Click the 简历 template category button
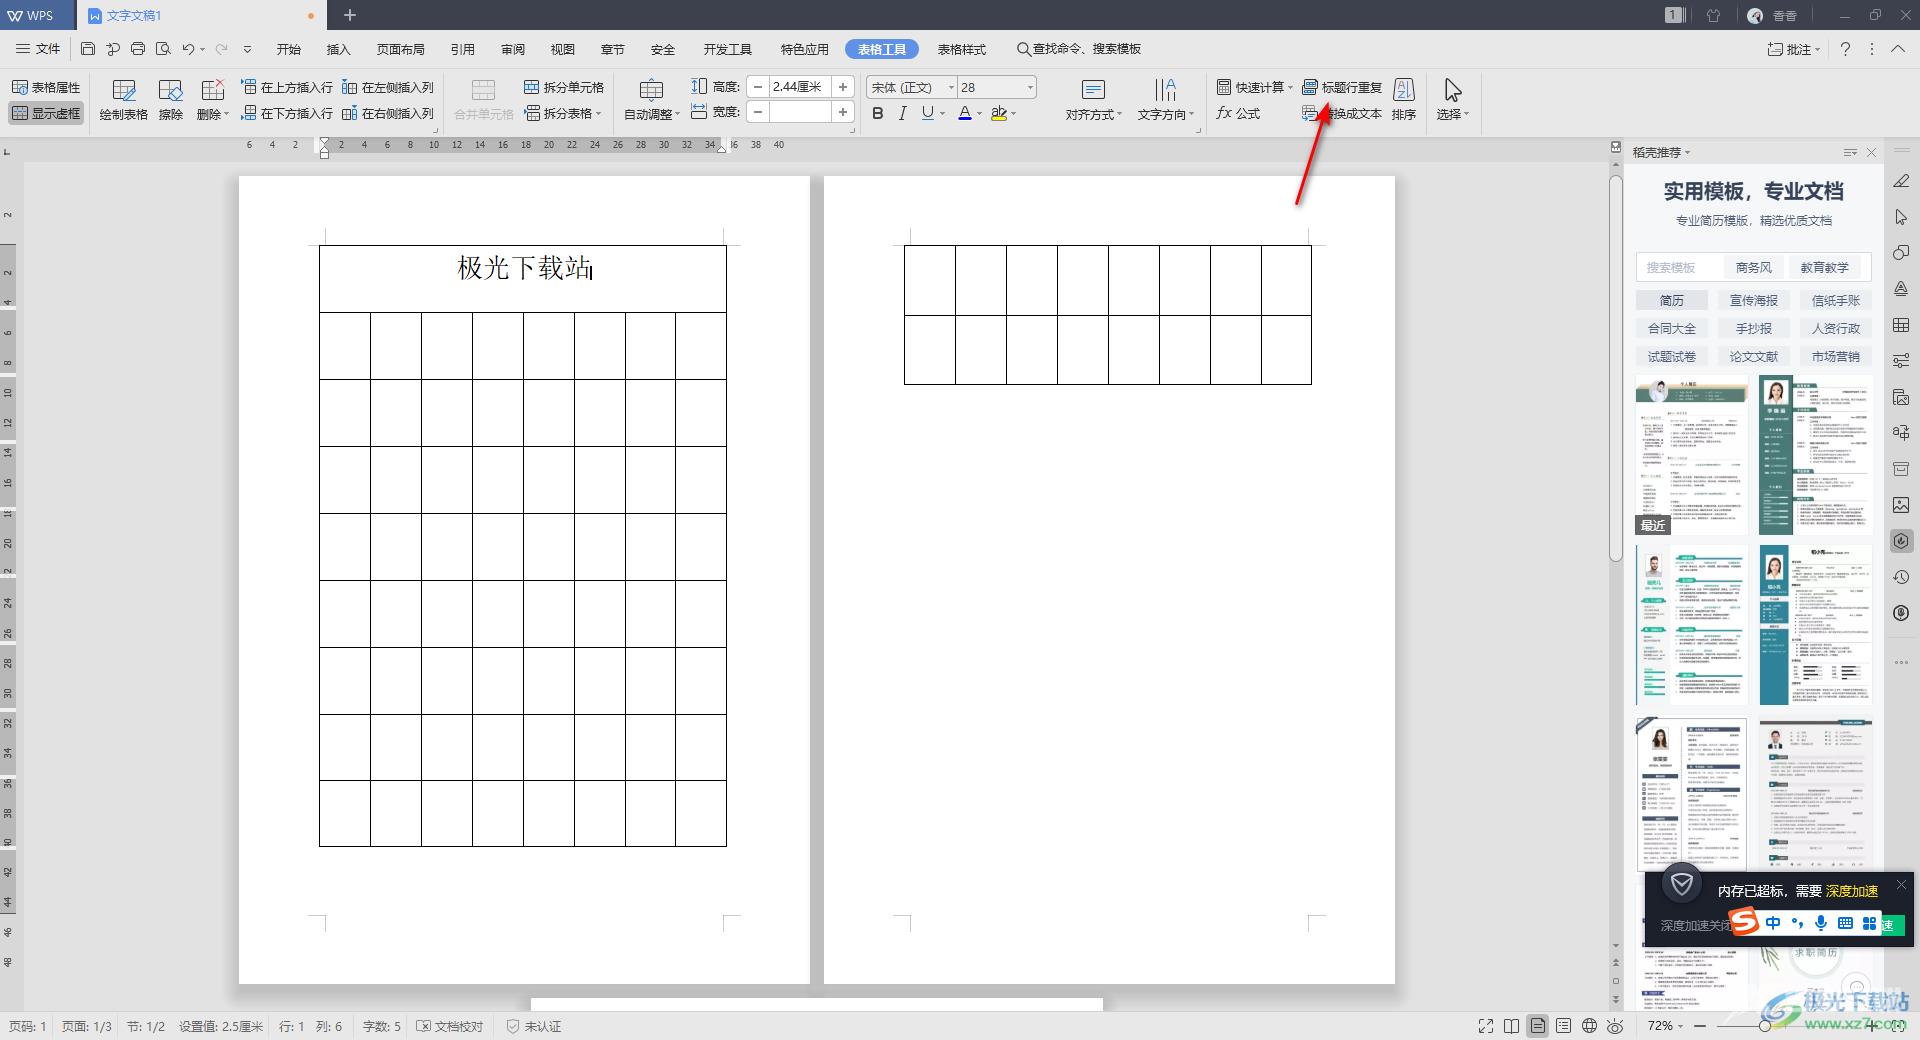The width and height of the screenshot is (1920, 1040). (1671, 300)
